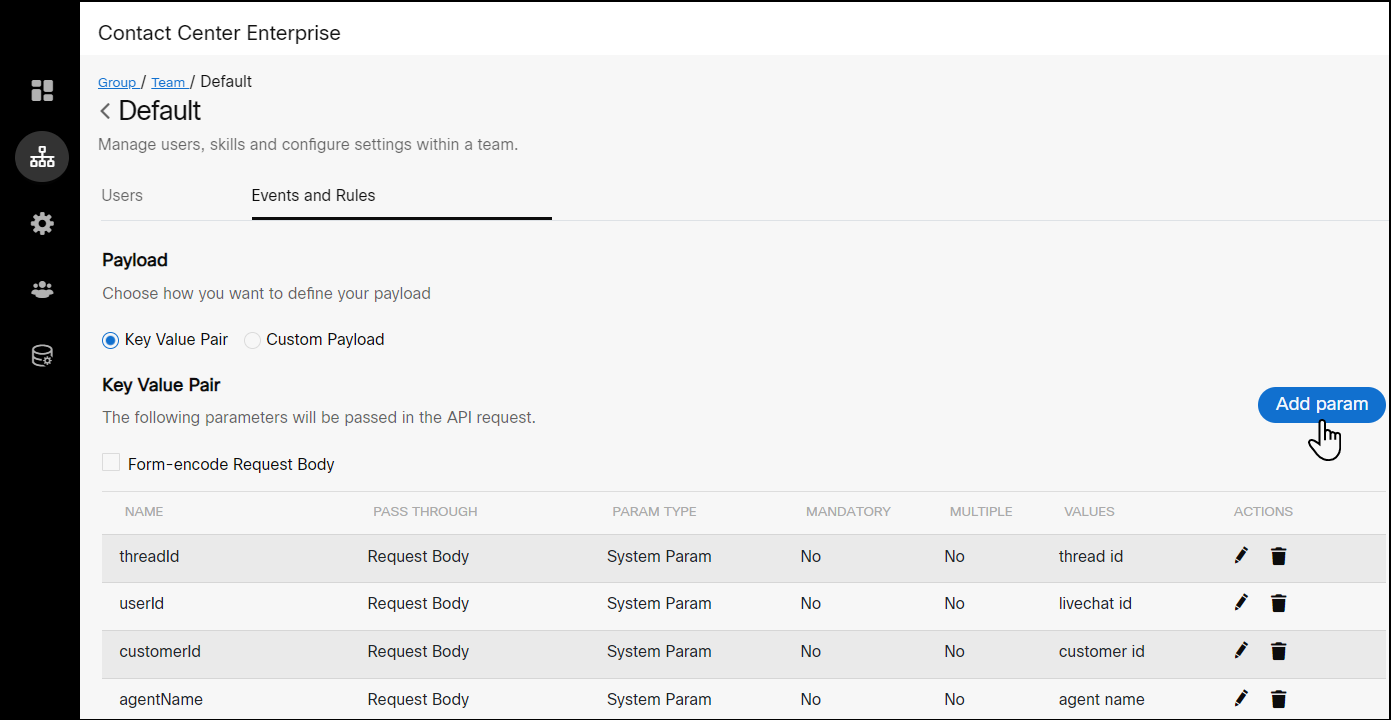Go back using the arrow beside Default
Screen dimensions: 1391x720
tap(105, 111)
